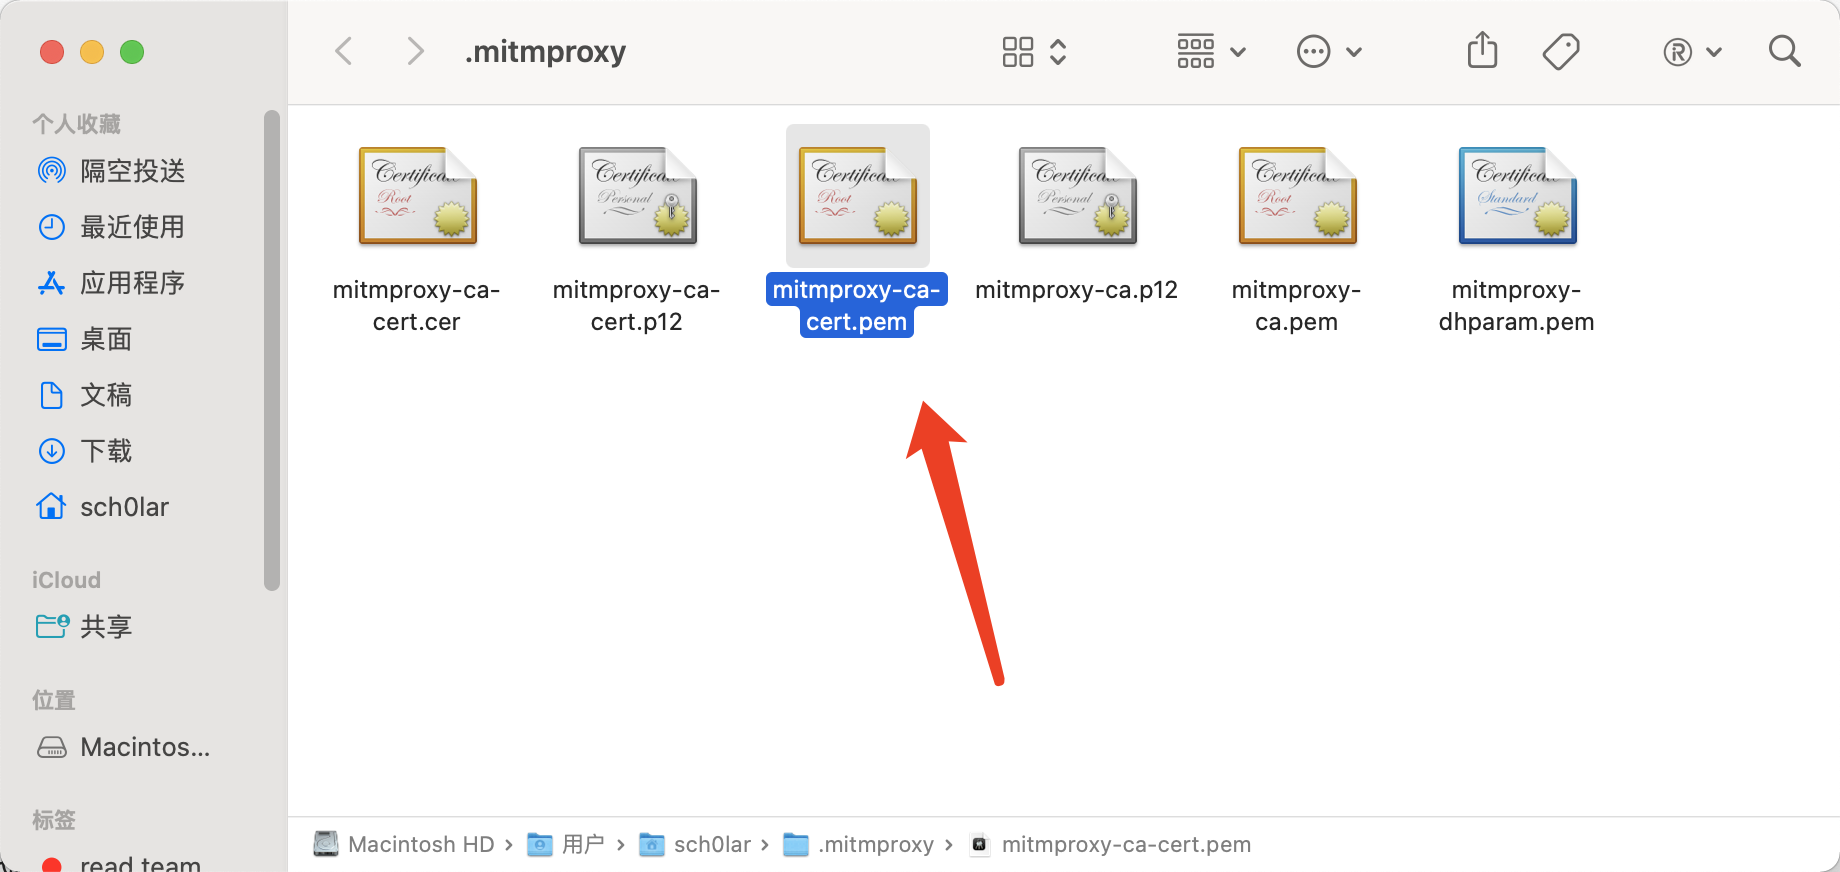Click the 个人收藏 section header
This screenshot has height=872, width=1840.
tap(76, 124)
